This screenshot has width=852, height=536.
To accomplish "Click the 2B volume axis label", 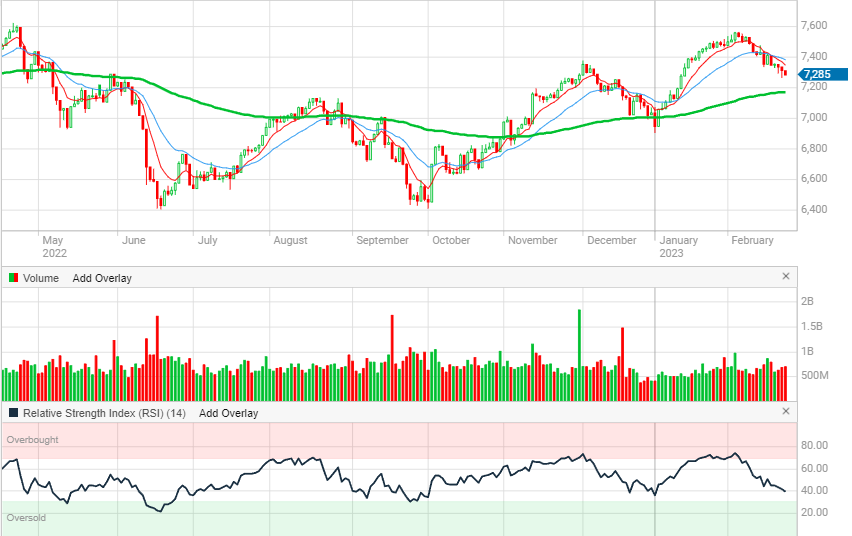I will tap(807, 301).
